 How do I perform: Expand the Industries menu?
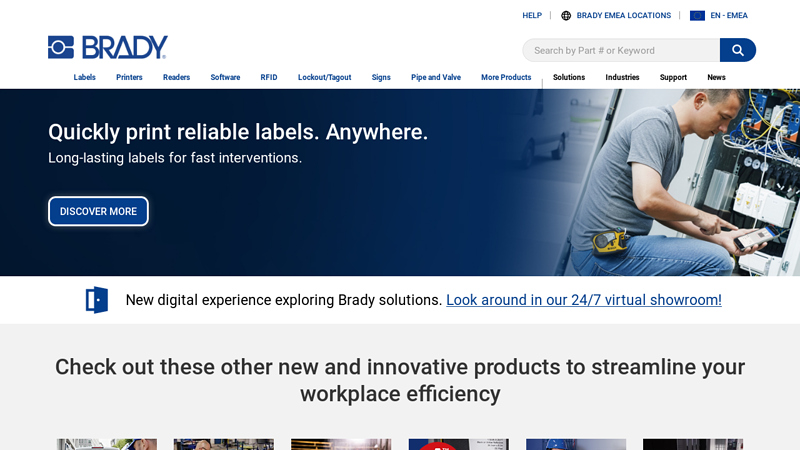click(x=622, y=77)
